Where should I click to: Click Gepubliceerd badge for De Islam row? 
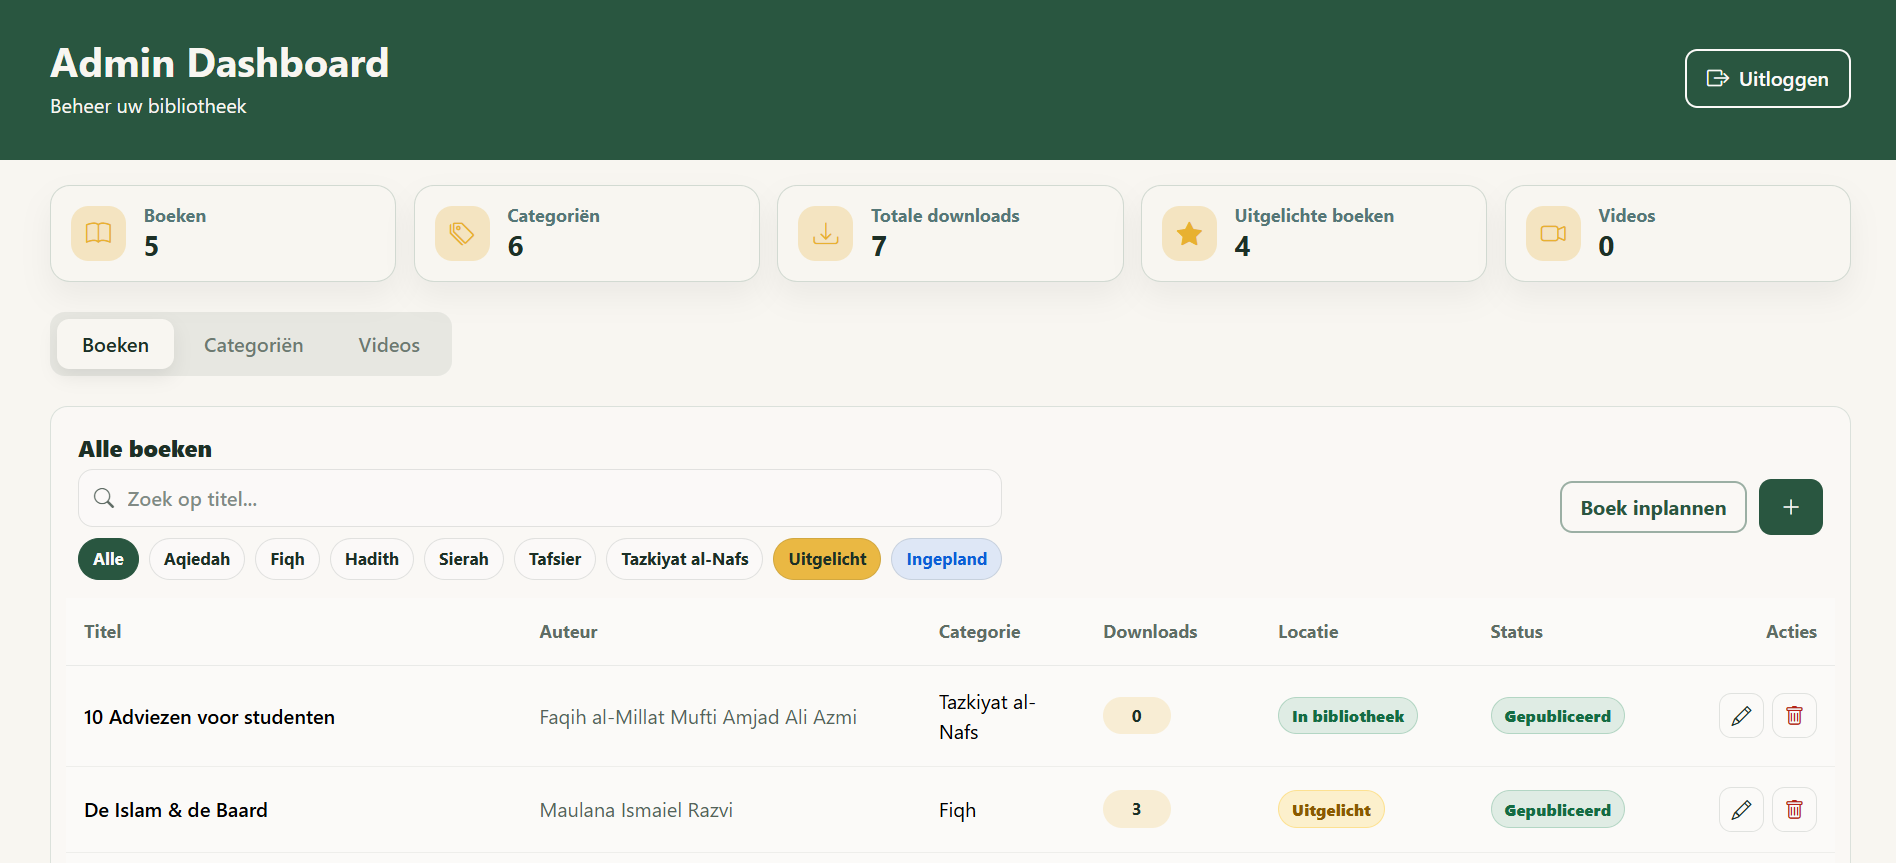pos(1557,810)
